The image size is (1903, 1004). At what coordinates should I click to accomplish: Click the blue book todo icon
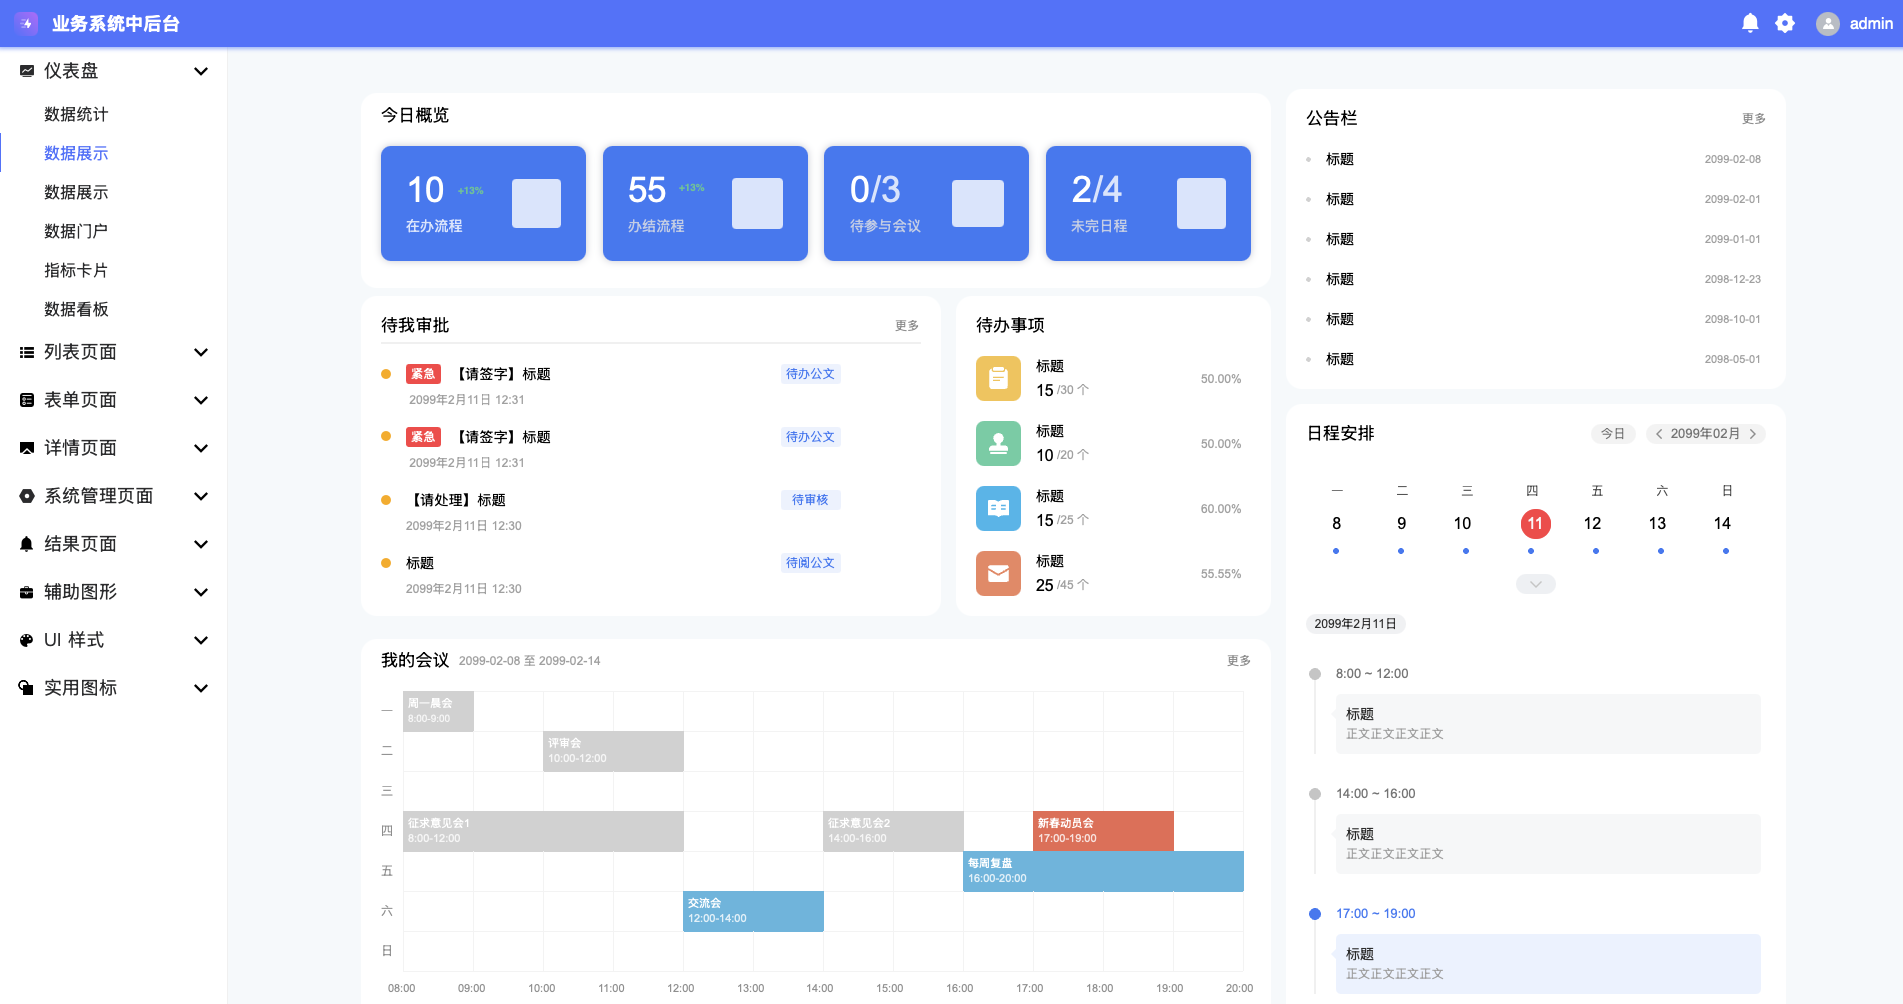(x=998, y=508)
